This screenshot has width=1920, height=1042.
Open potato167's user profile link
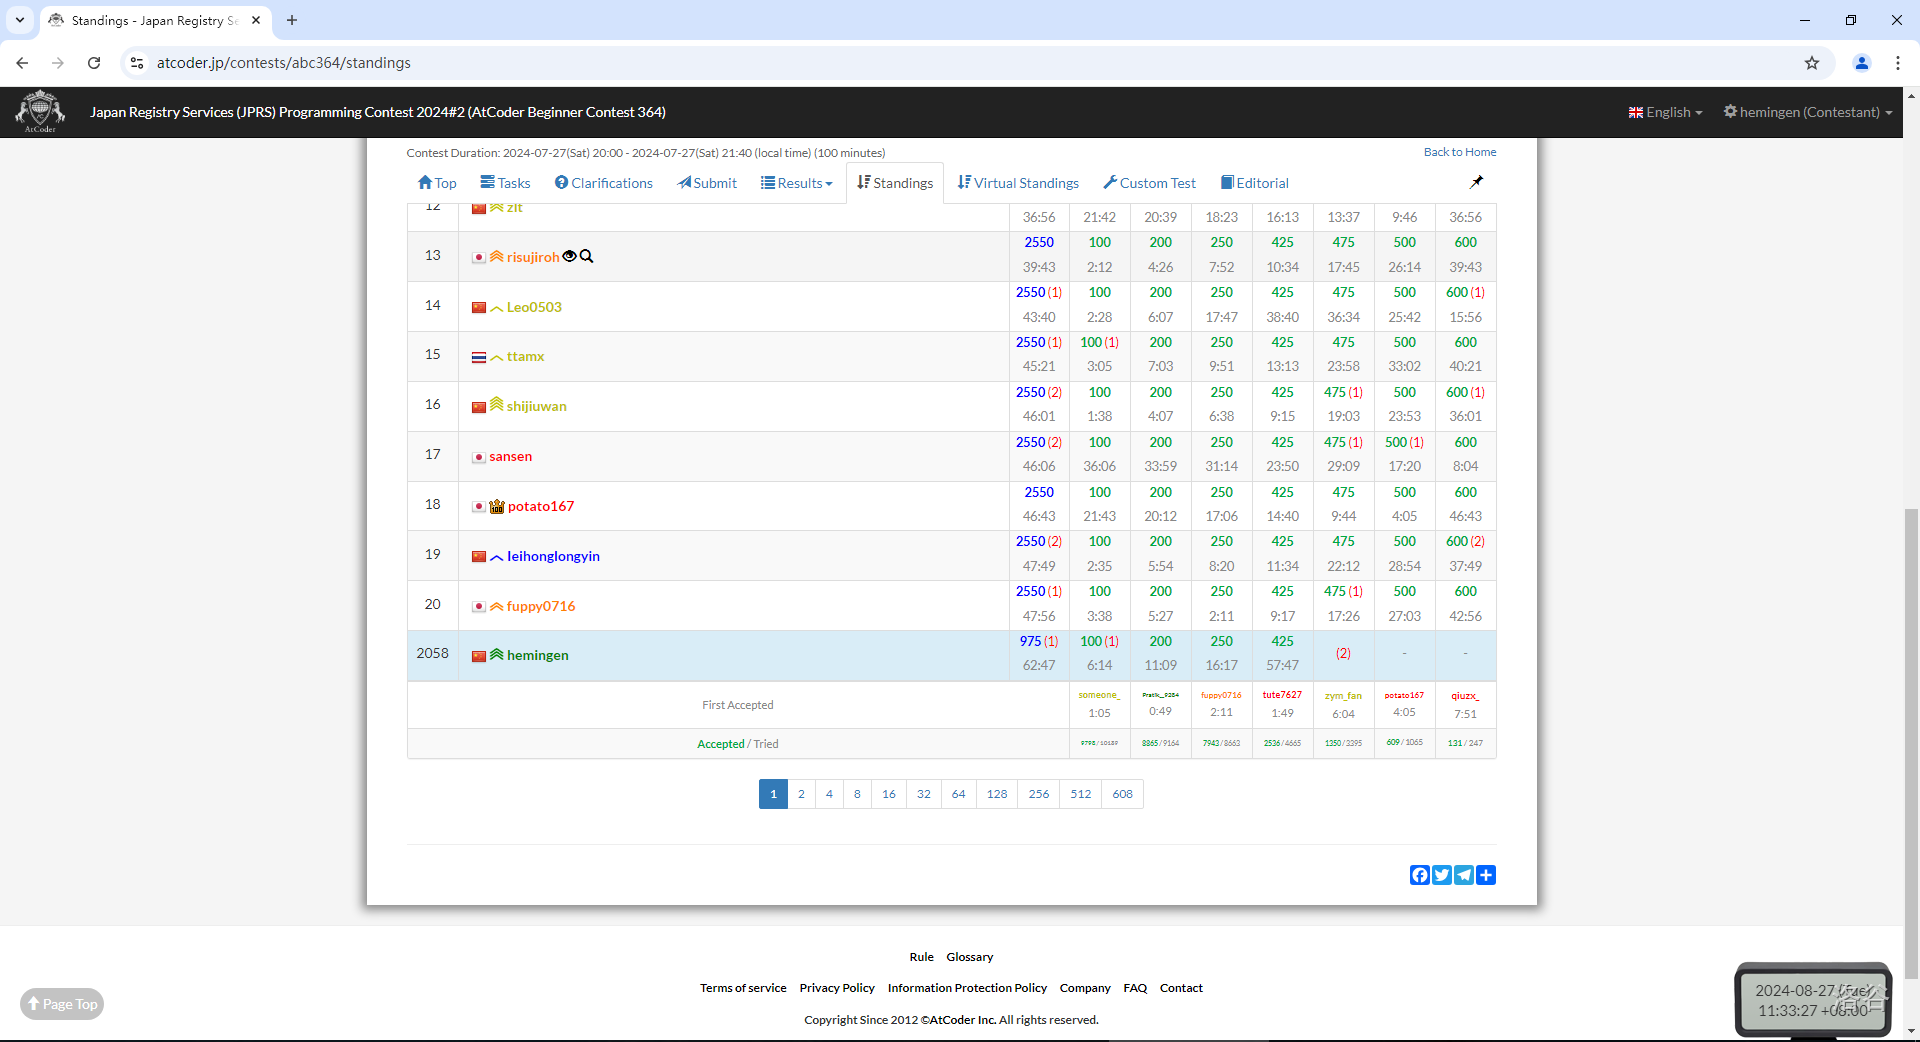tap(540, 506)
